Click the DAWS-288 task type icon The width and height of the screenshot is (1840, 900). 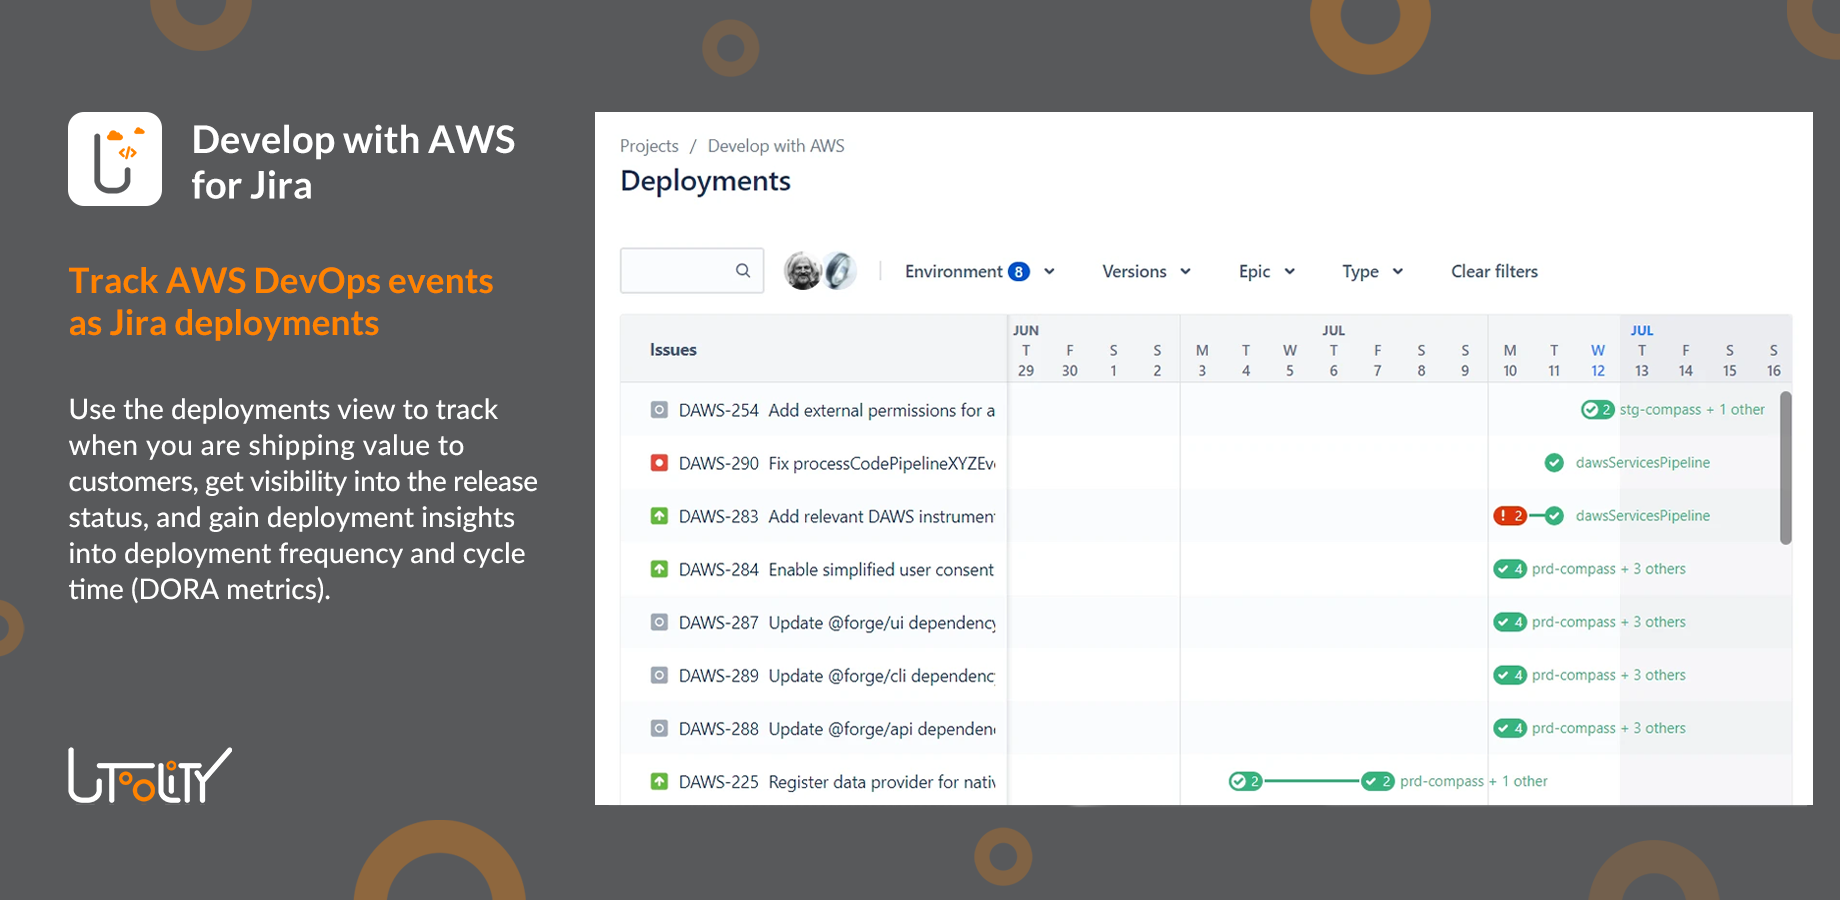[659, 728]
